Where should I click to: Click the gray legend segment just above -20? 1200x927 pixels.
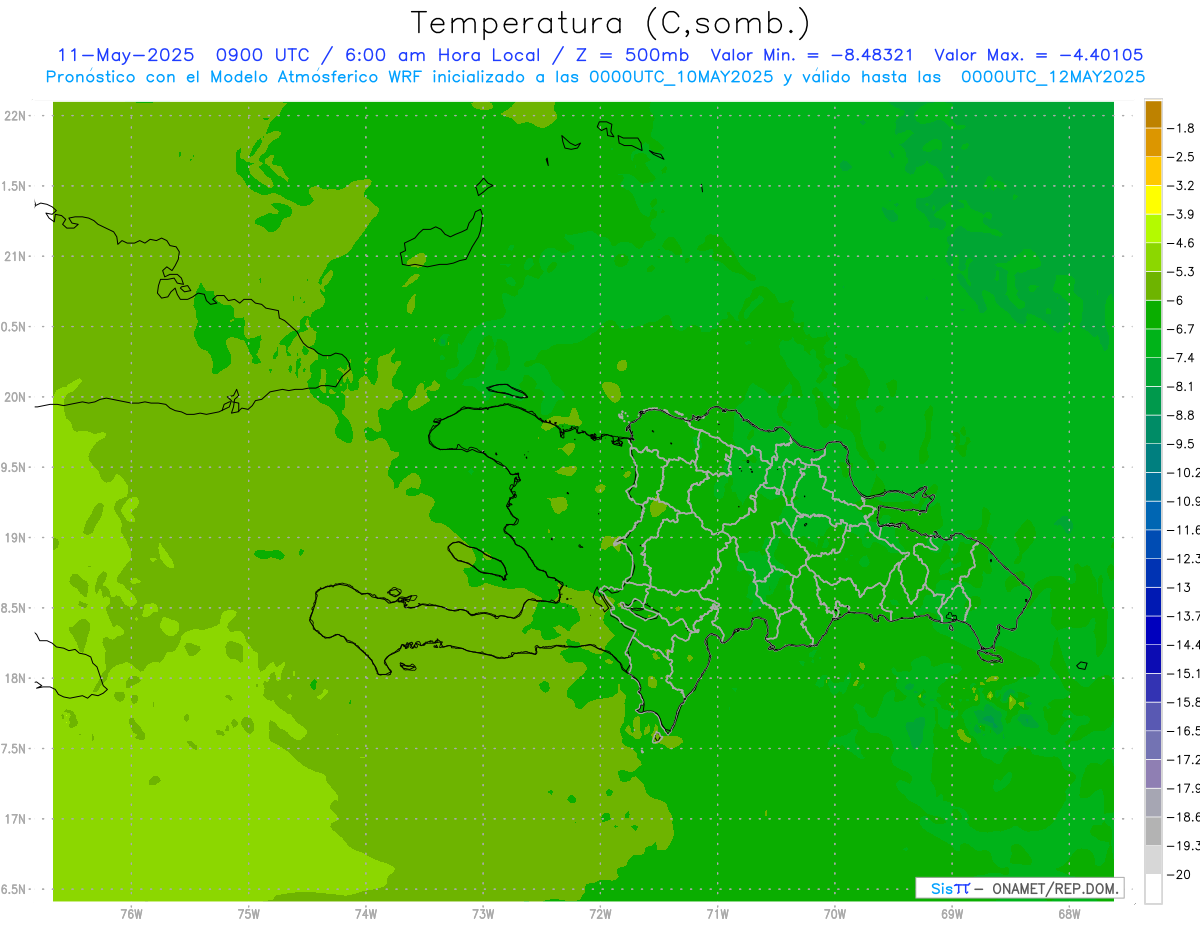click(x=1153, y=860)
